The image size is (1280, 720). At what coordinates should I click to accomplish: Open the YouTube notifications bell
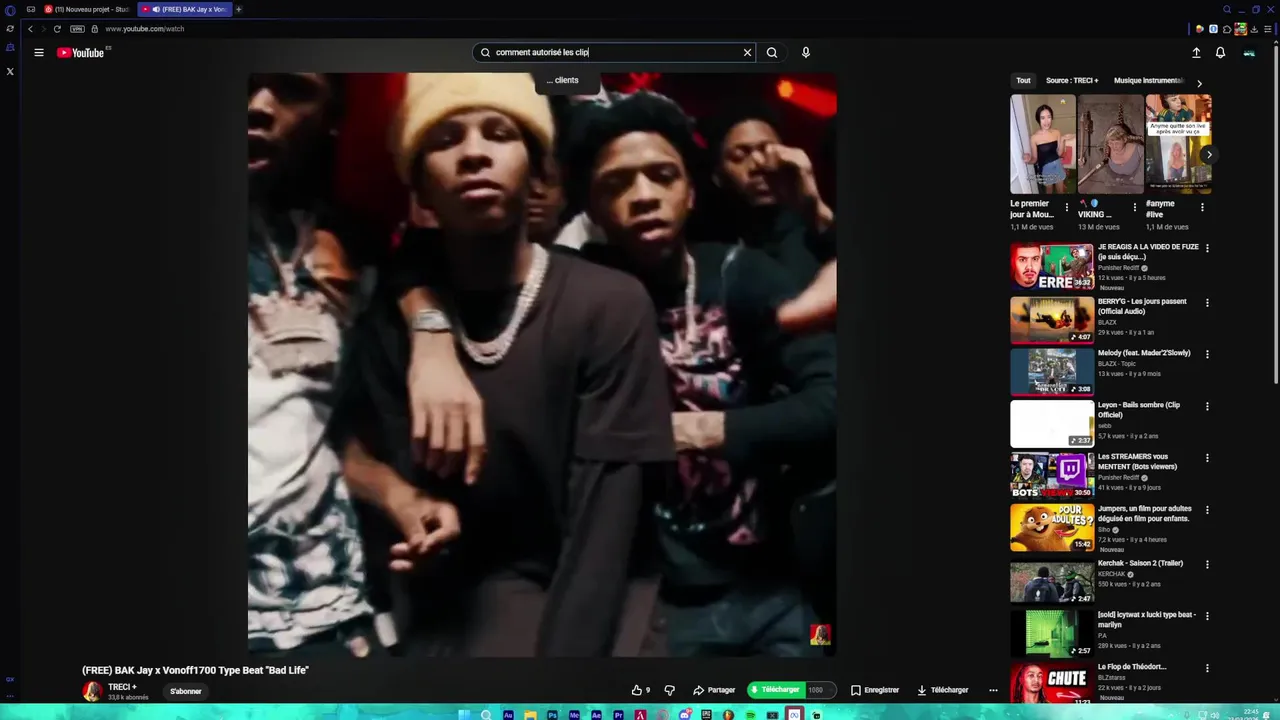coord(1220,53)
